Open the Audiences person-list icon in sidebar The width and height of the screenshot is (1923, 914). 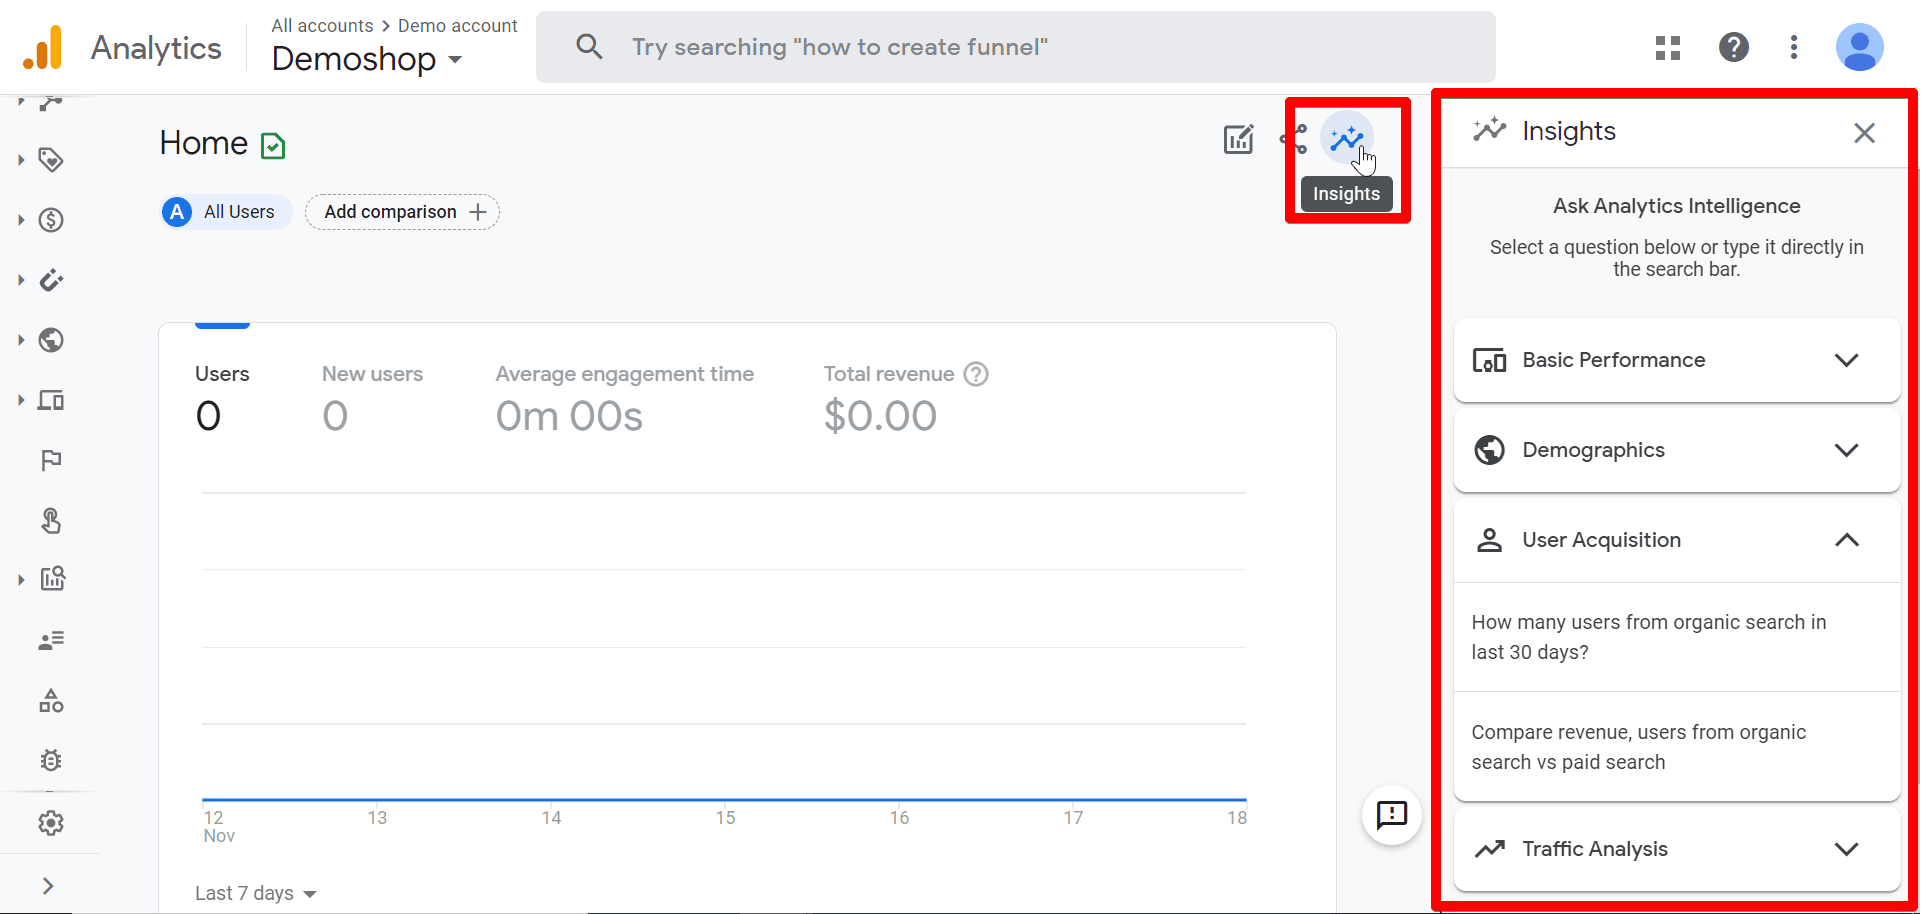[x=51, y=640]
